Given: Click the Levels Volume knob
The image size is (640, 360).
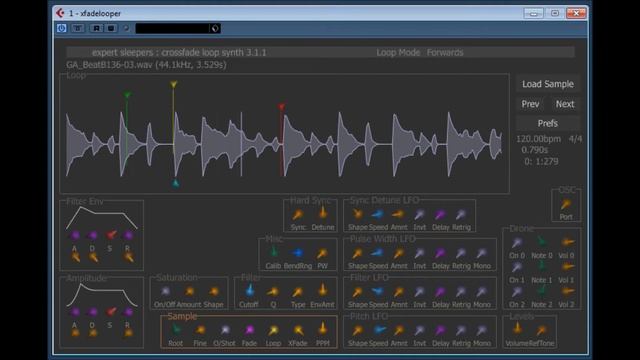Looking at the screenshot, I should [x=517, y=329].
